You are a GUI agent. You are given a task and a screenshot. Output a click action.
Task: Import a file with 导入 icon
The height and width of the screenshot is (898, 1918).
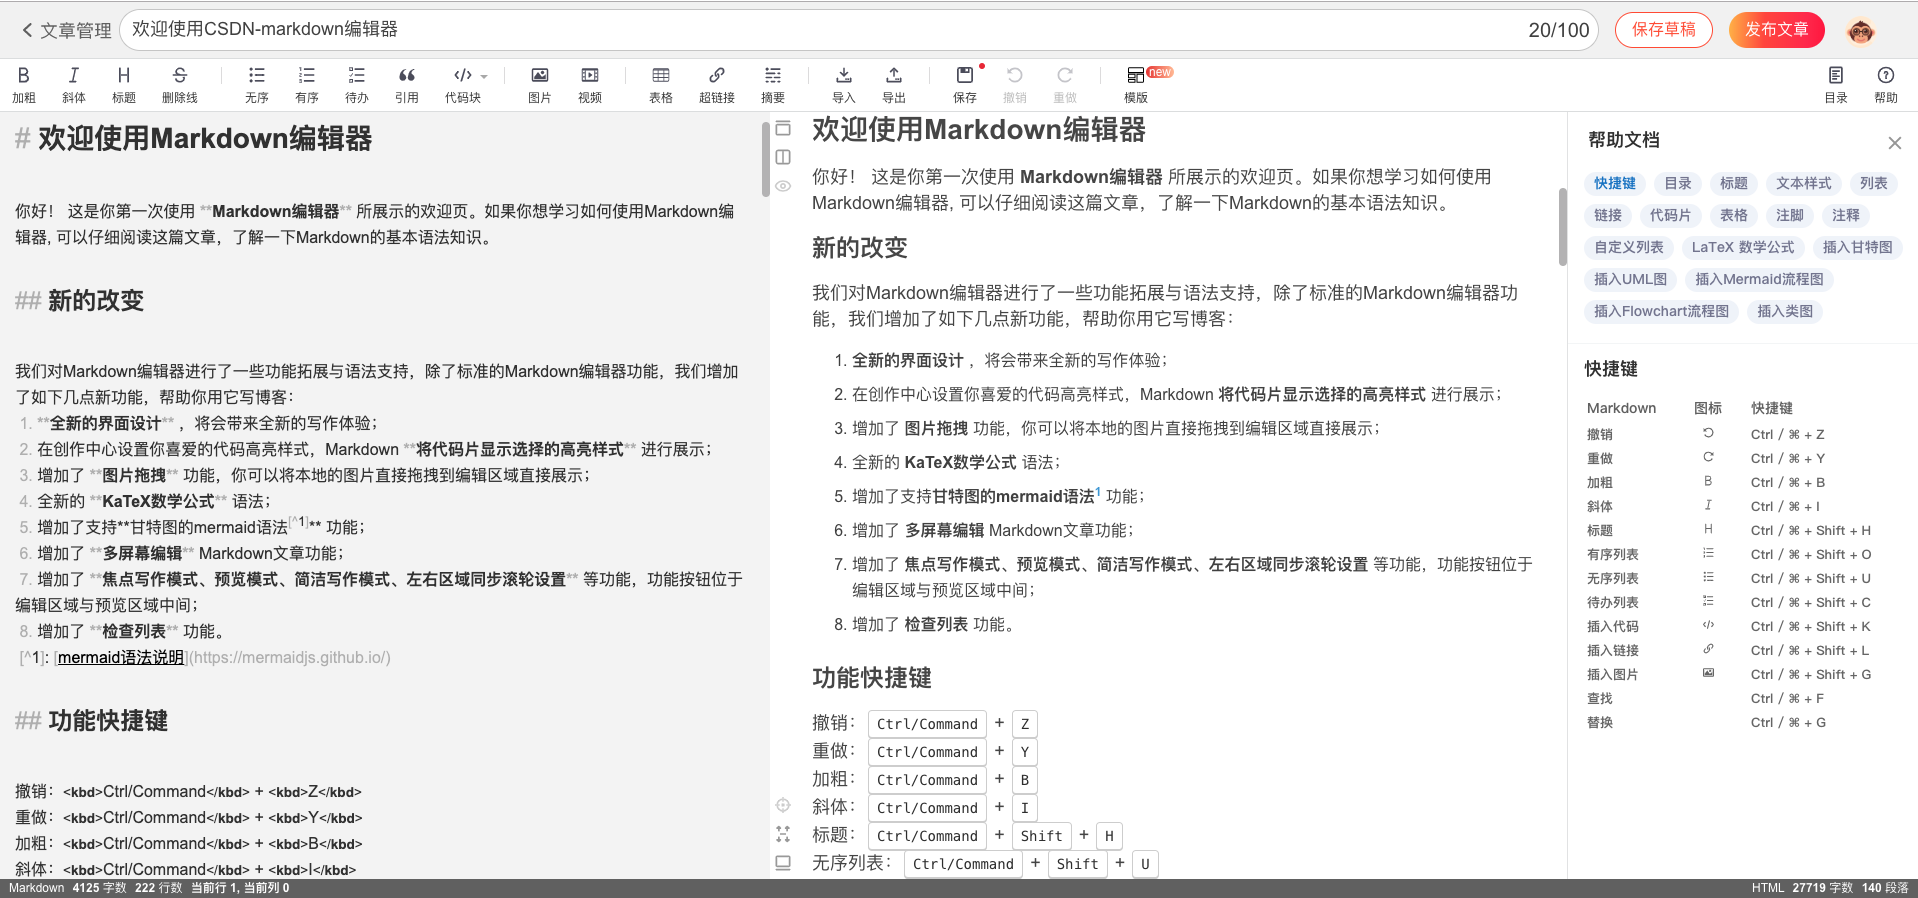click(844, 84)
